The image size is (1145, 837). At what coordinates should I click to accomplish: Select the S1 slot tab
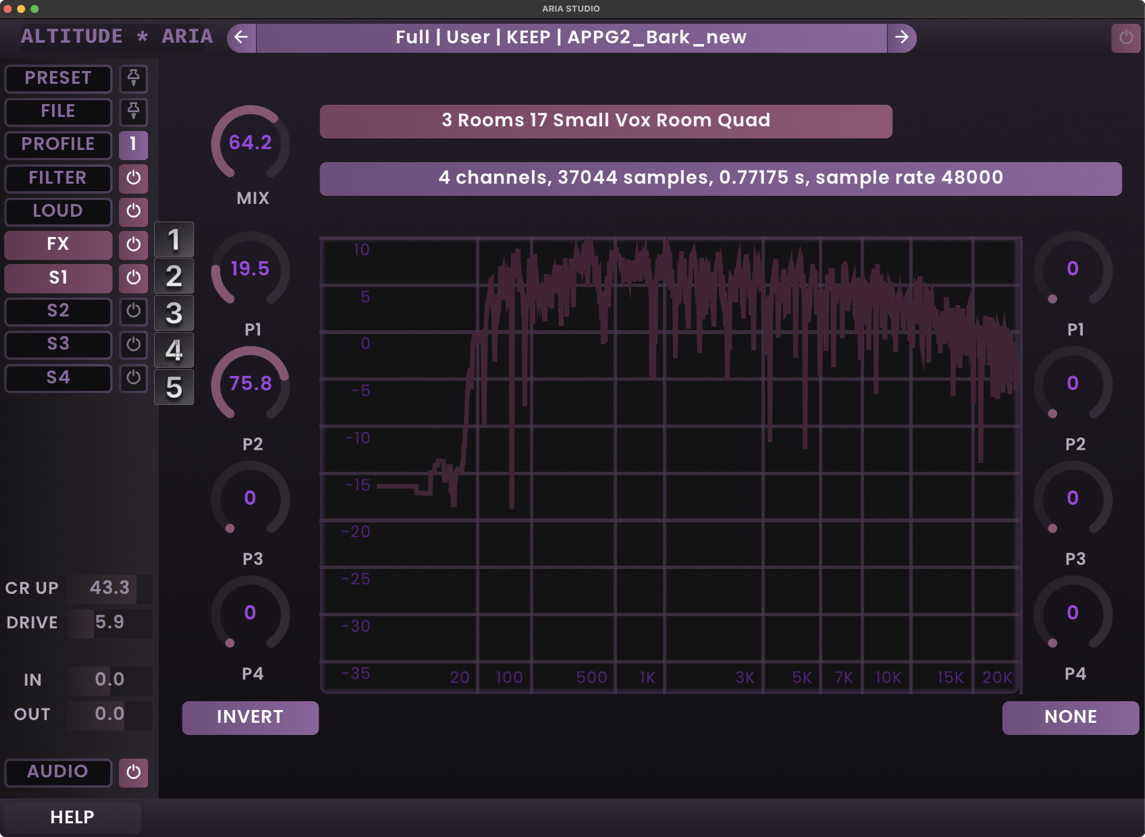click(58, 278)
